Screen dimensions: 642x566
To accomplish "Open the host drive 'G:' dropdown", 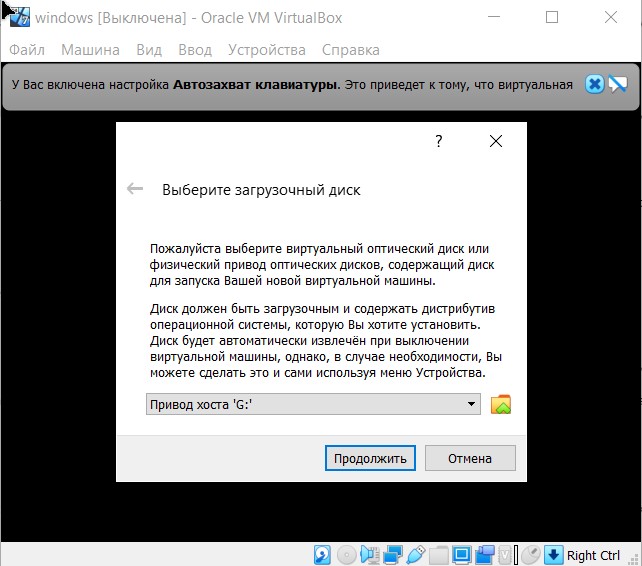I will click(313, 404).
